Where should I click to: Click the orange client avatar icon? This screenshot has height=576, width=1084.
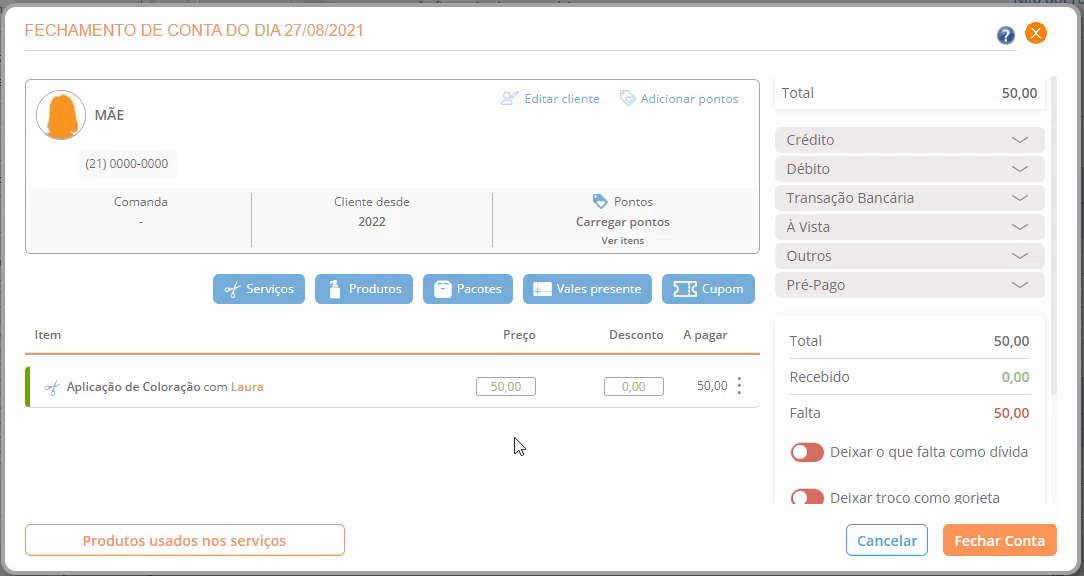[60, 115]
